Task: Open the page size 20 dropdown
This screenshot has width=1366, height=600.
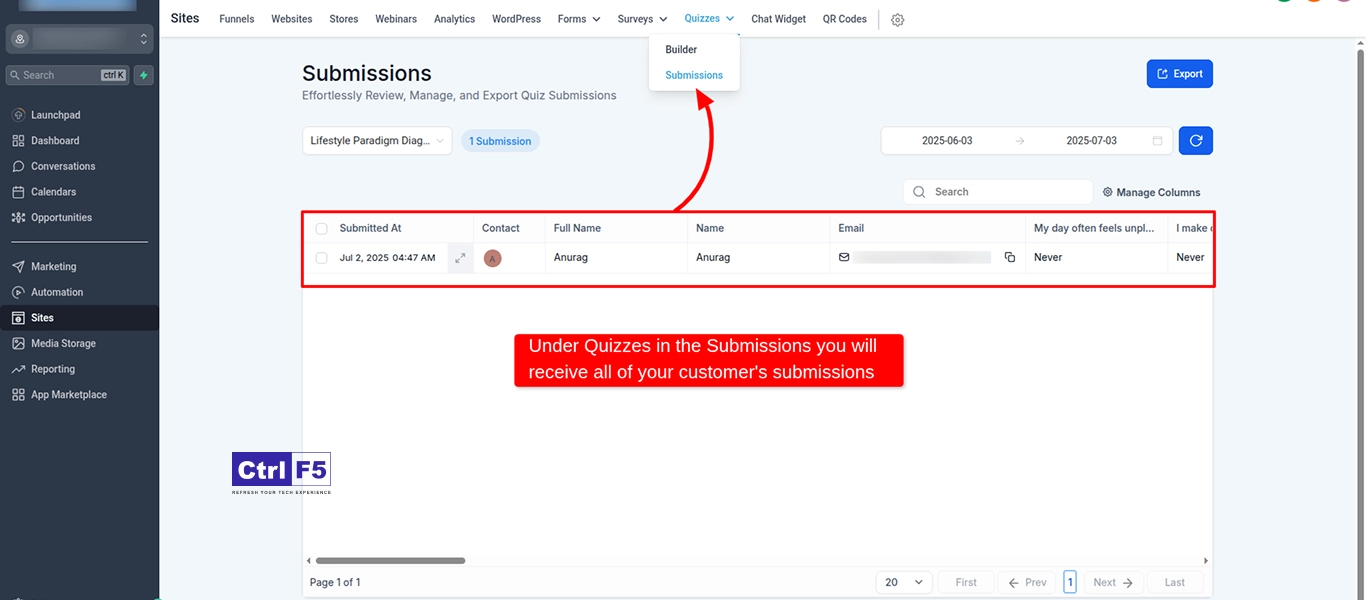Action: (904, 582)
